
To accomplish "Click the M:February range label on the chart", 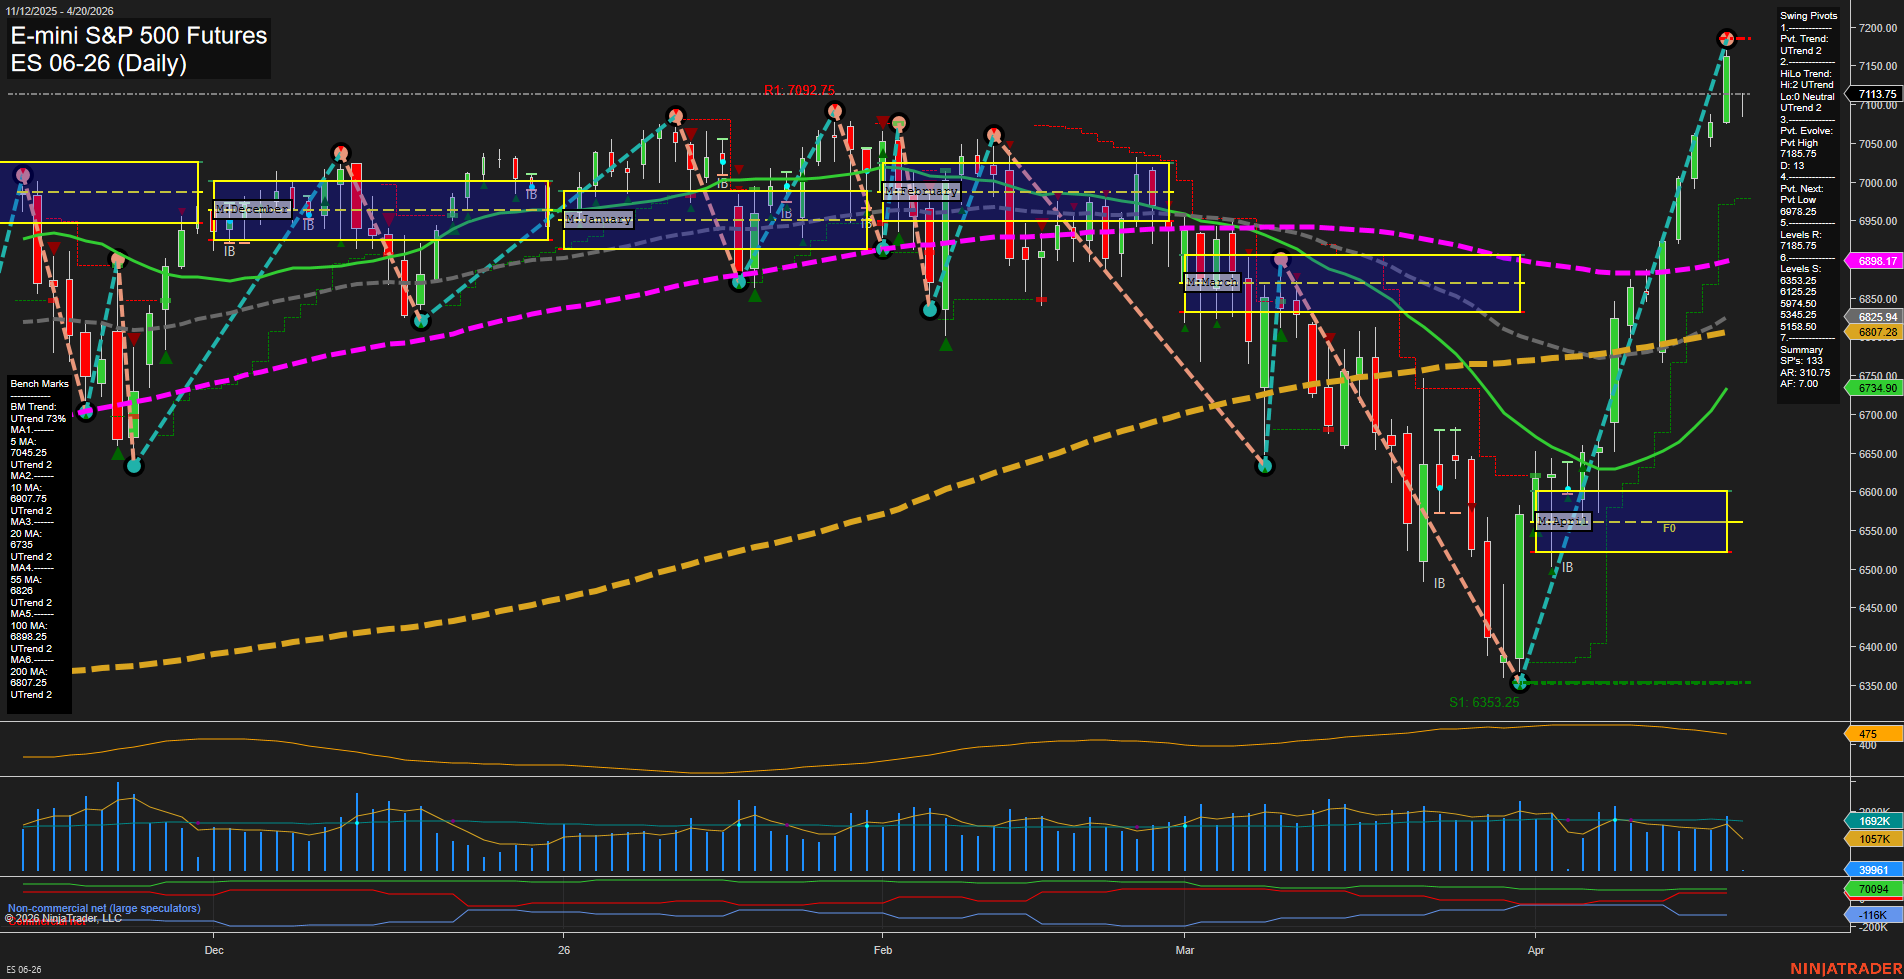I will pyautogui.click(x=921, y=190).
